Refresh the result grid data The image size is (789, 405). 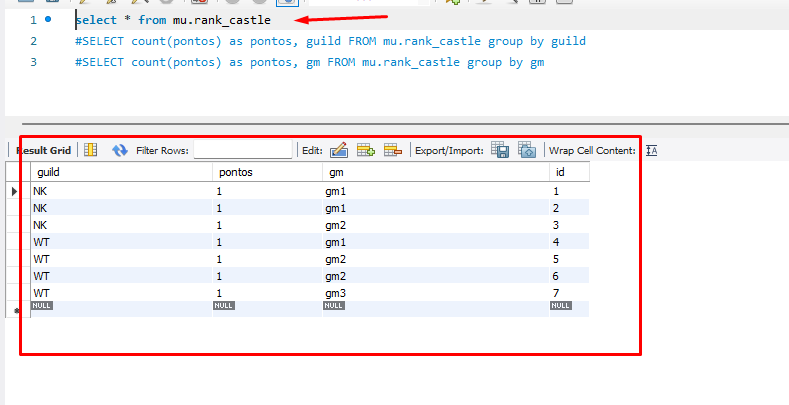pos(120,150)
